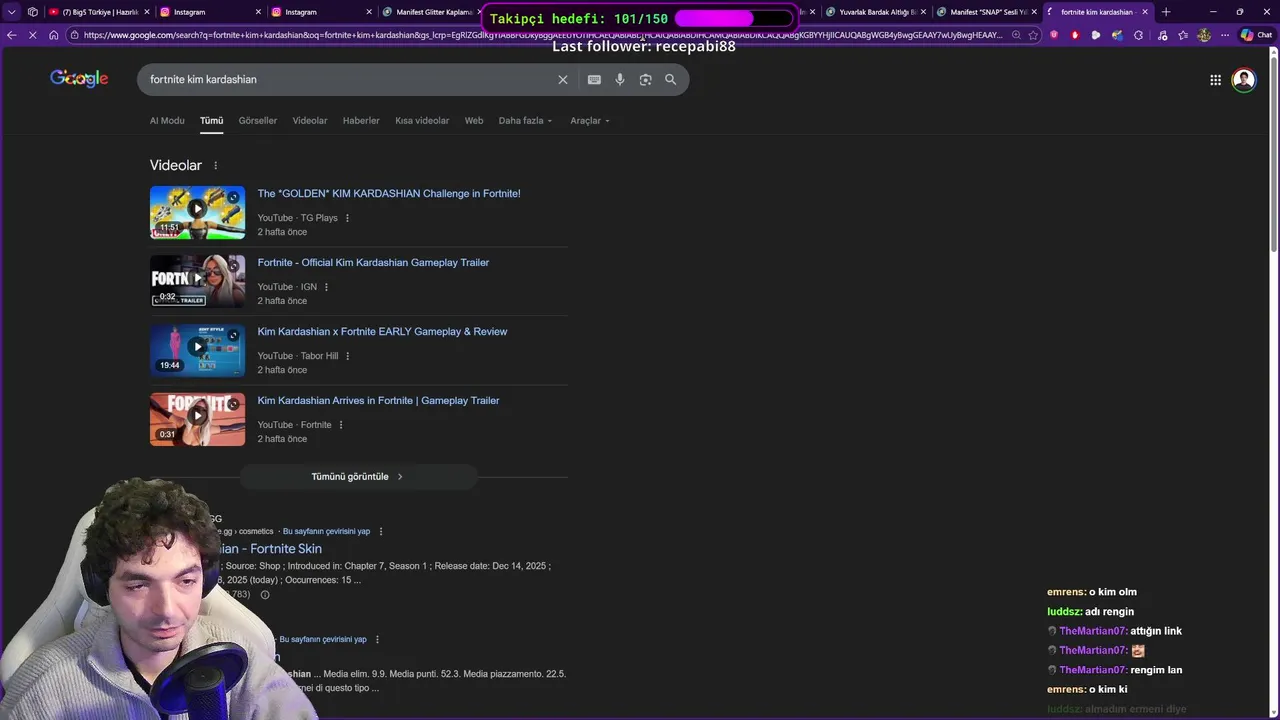Clear the search box with the X icon
The height and width of the screenshot is (720, 1280).
(562, 80)
